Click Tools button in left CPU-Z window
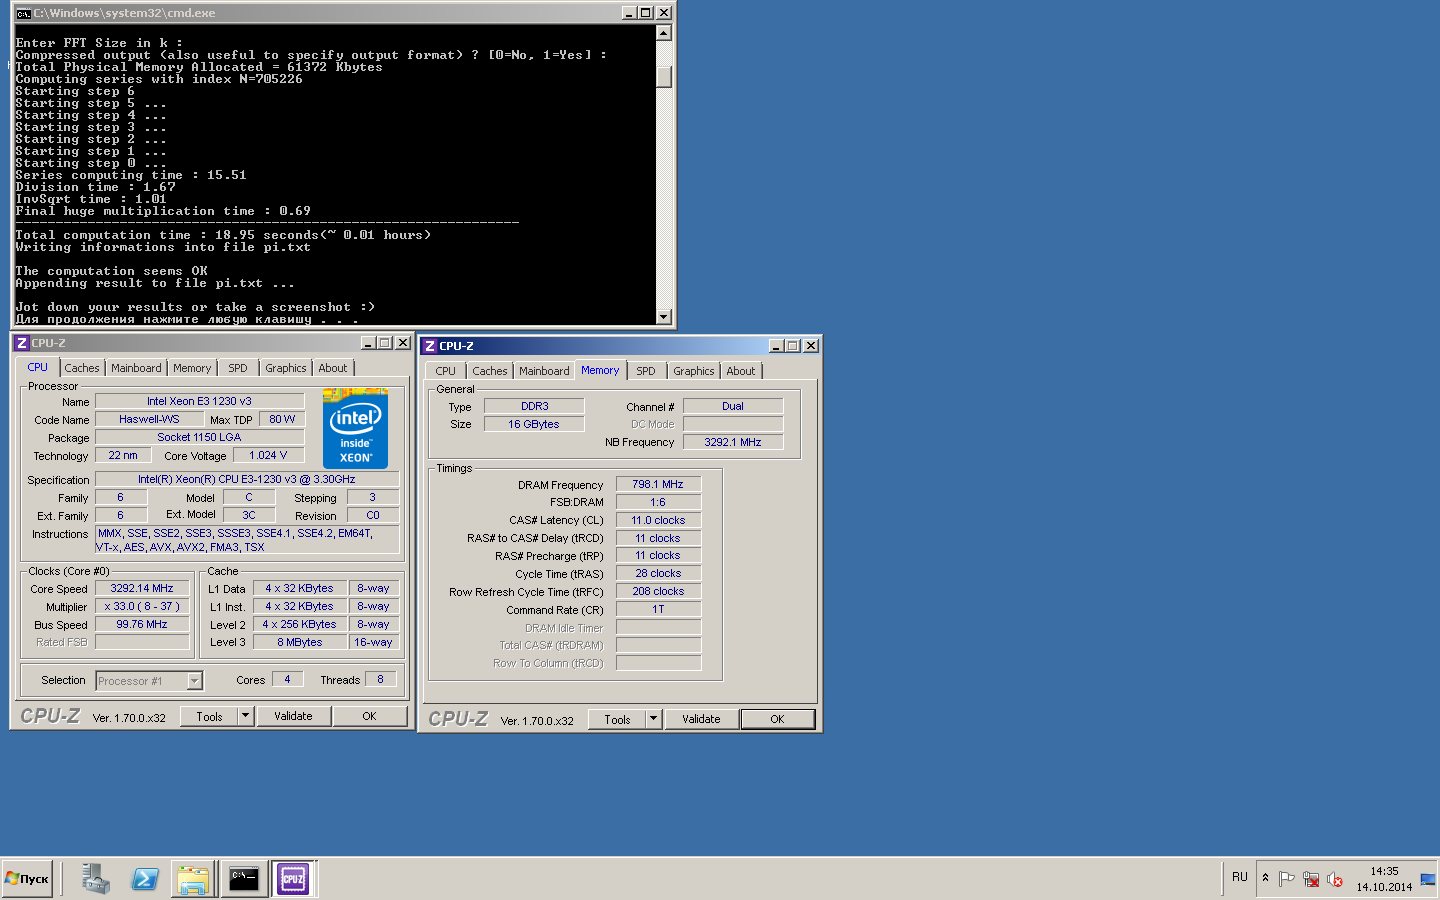The width and height of the screenshot is (1440, 900). tap(209, 716)
